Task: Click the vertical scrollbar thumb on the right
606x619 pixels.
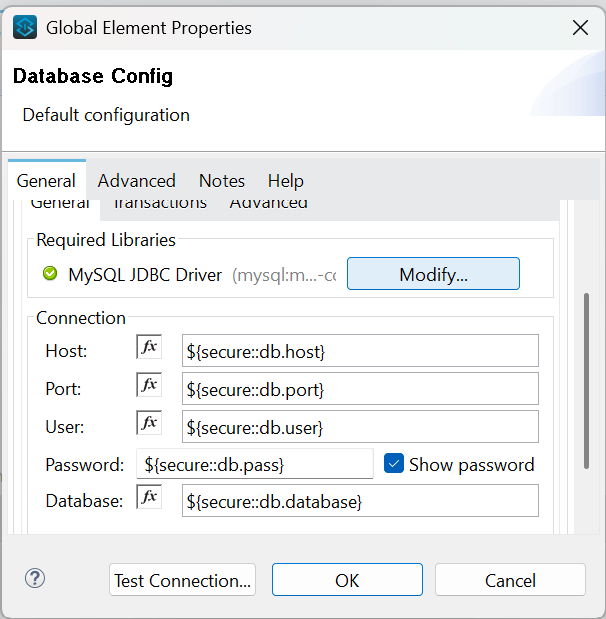Action: pyautogui.click(x=586, y=380)
